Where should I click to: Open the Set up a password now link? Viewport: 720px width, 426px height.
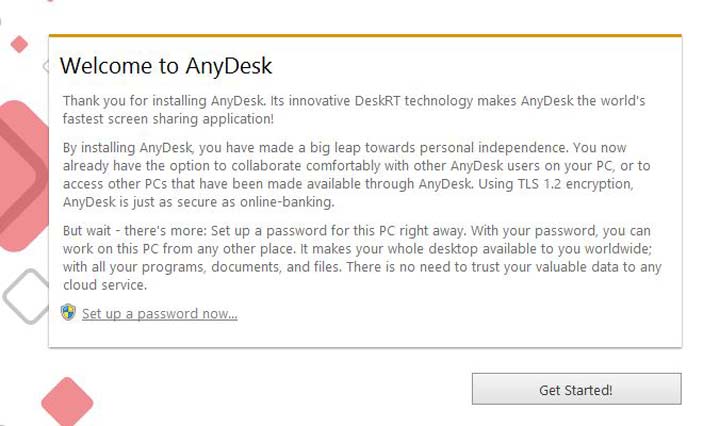pyautogui.click(x=160, y=314)
